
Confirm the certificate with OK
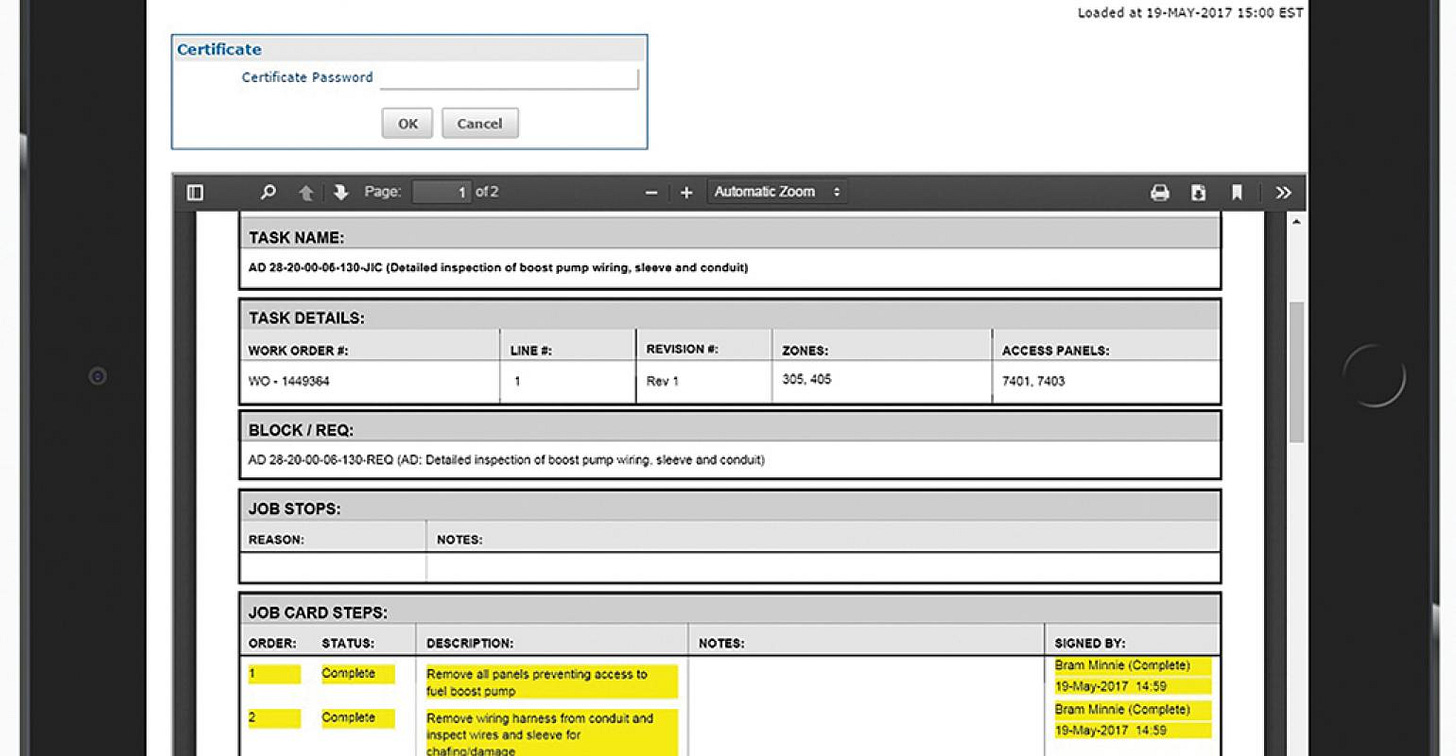tap(407, 123)
